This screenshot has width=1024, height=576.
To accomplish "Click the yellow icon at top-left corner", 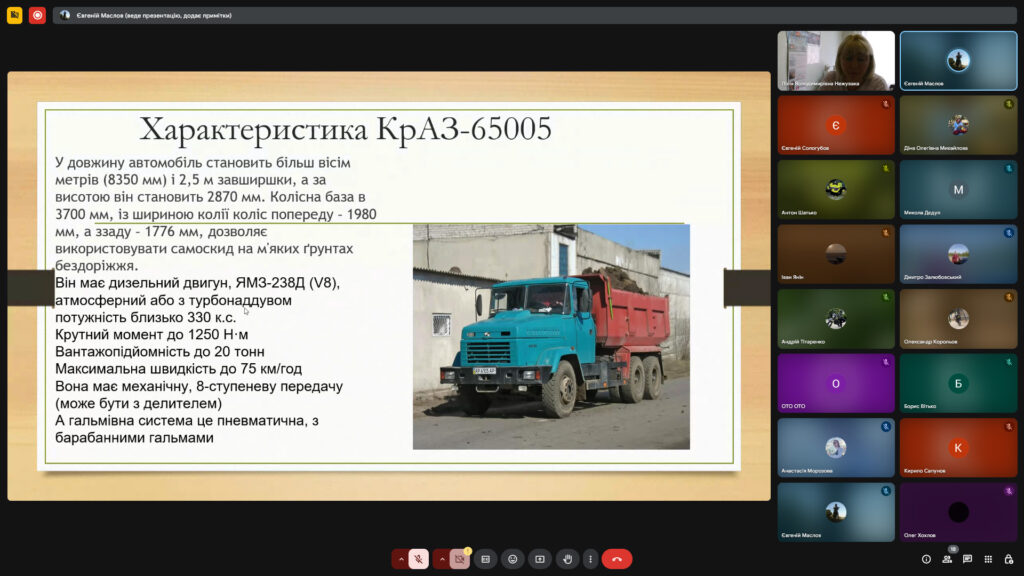I will (14, 14).
